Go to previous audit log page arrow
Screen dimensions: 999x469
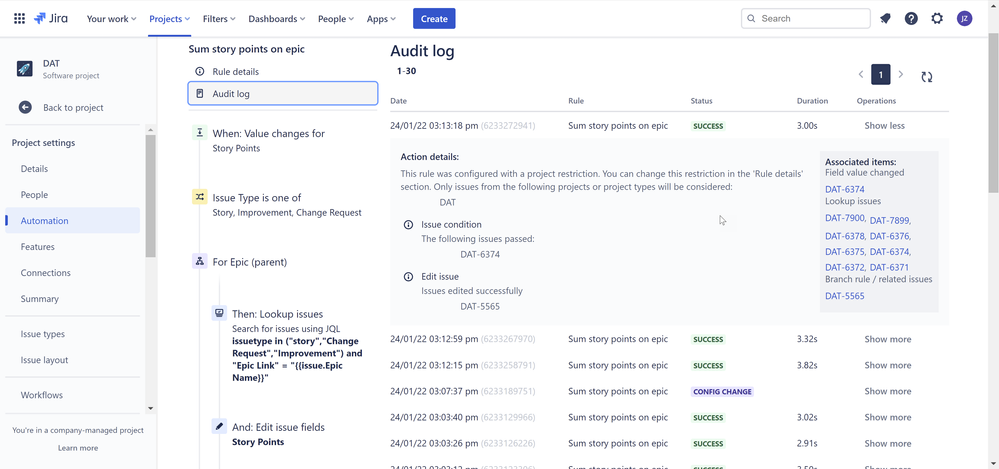tap(861, 75)
